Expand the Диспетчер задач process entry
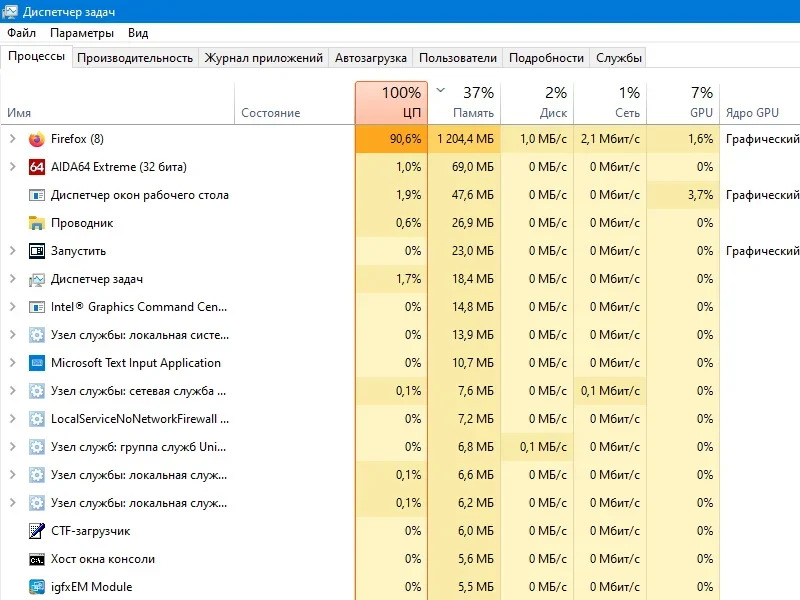800x600 pixels. [13, 279]
